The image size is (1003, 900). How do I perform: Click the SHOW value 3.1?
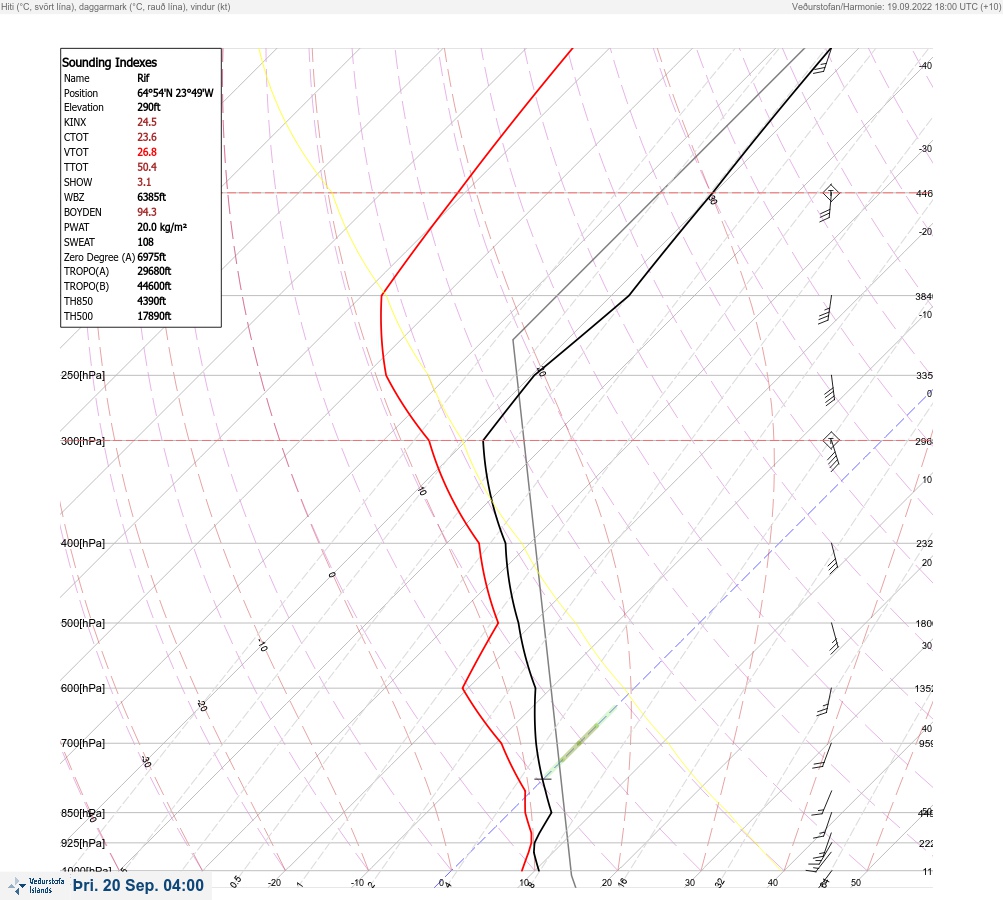coord(144,182)
